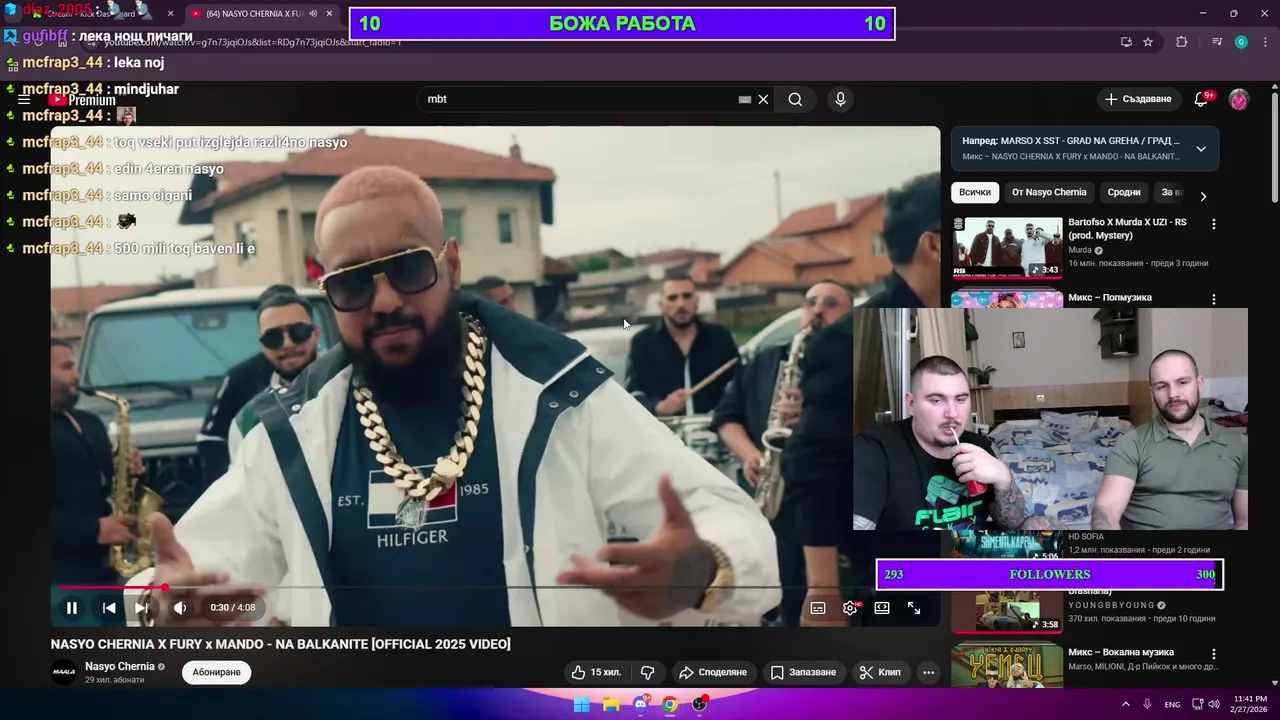Open options menu for the Bartofso X Murda video
This screenshot has width=1280, height=720.
(1214, 225)
